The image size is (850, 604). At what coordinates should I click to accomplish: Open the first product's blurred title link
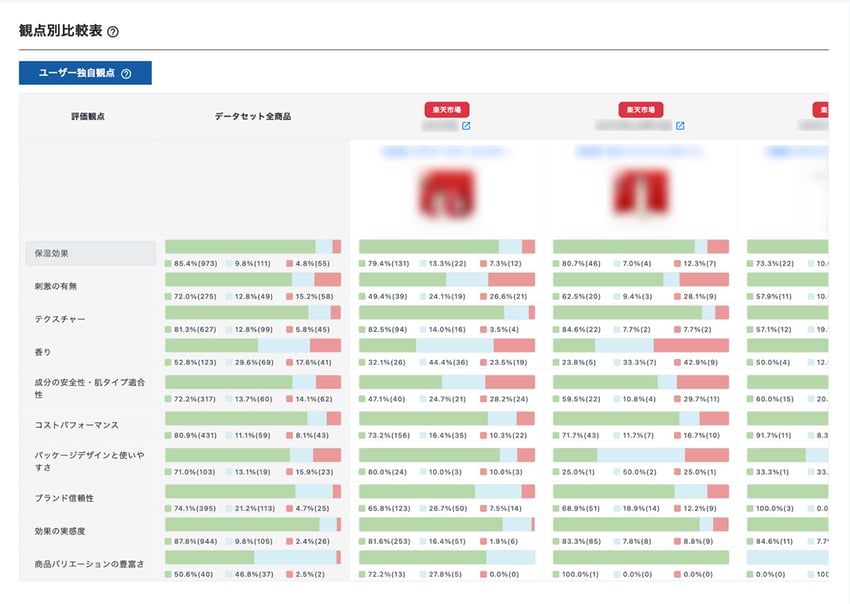point(446,153)
